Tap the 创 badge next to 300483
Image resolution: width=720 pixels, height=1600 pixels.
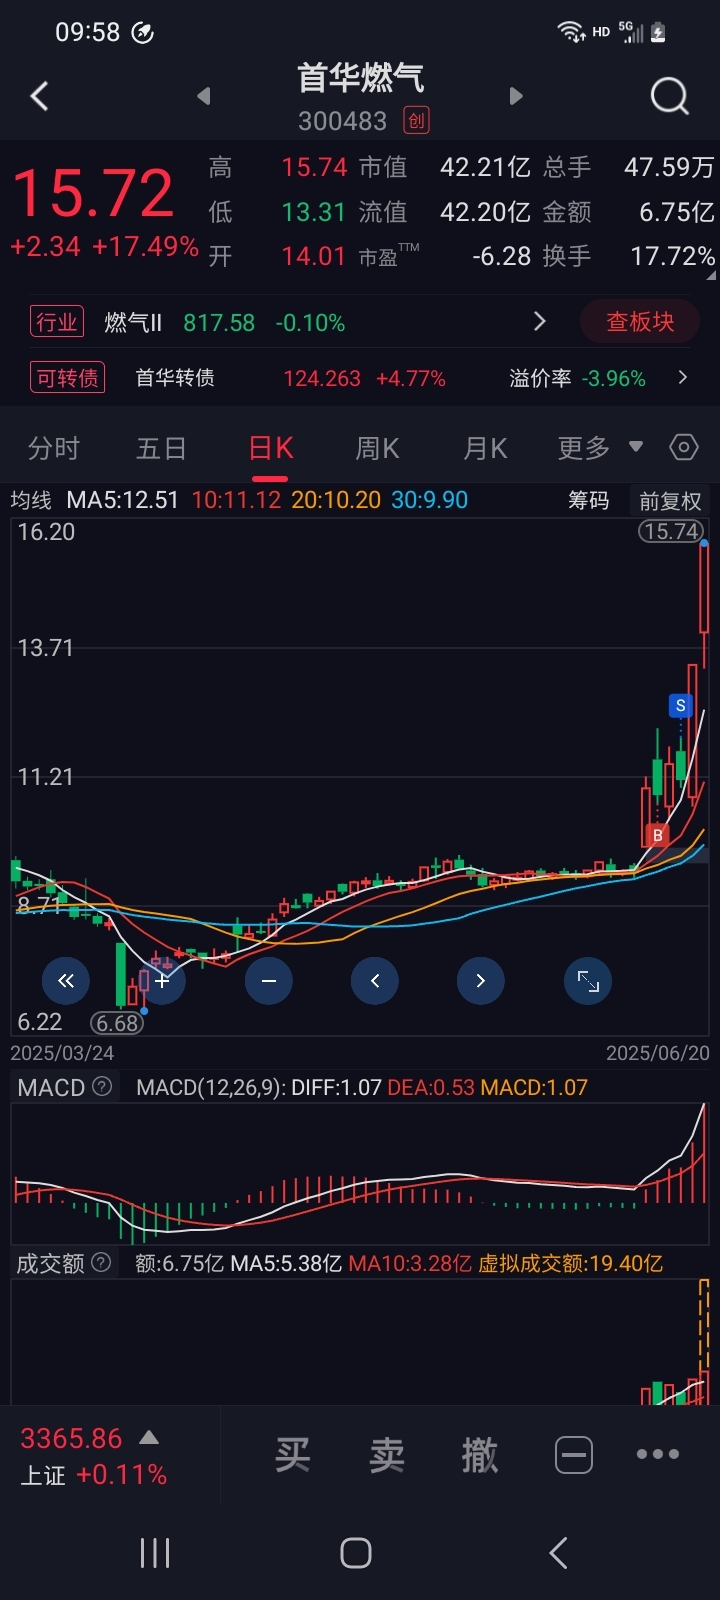tap(416, 121)
